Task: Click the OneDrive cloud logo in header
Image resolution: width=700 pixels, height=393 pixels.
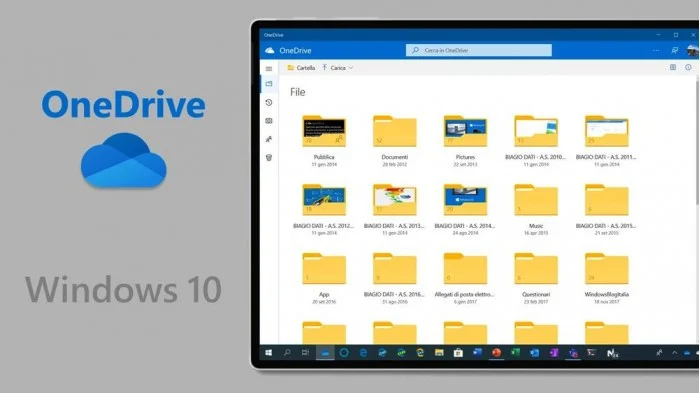Action: click(x=270, y=50)
